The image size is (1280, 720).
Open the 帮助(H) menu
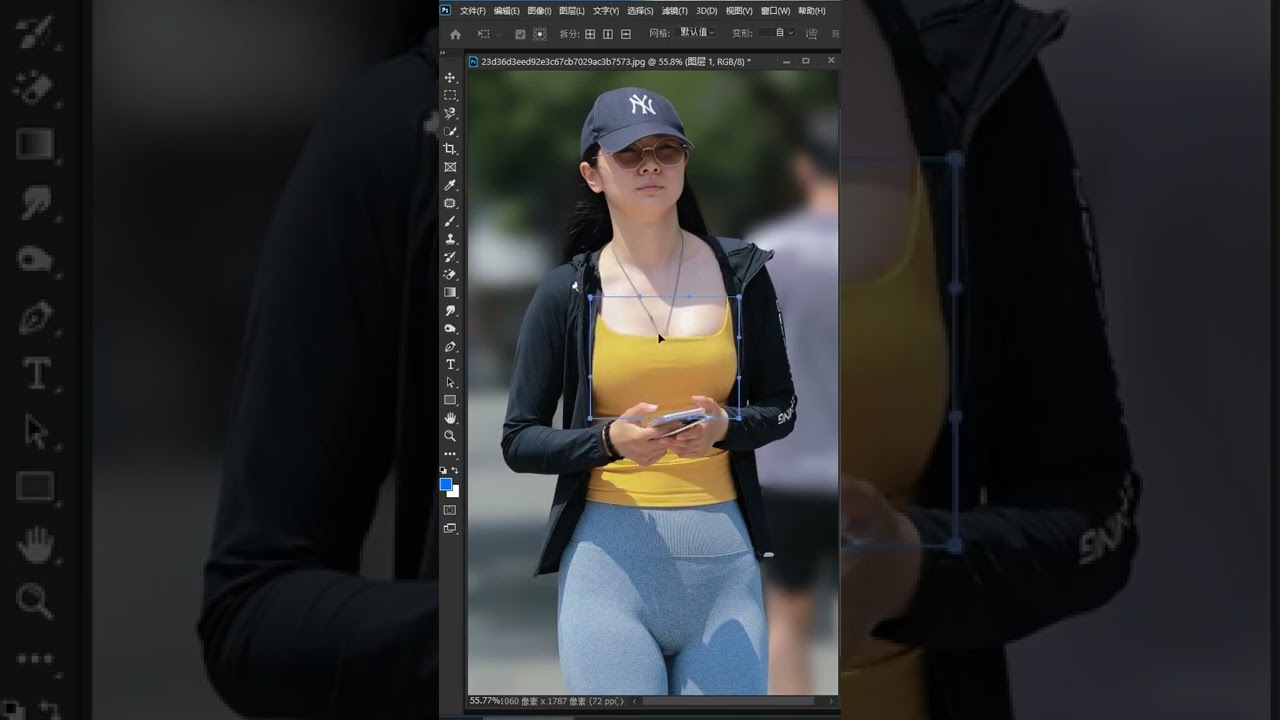812,11
